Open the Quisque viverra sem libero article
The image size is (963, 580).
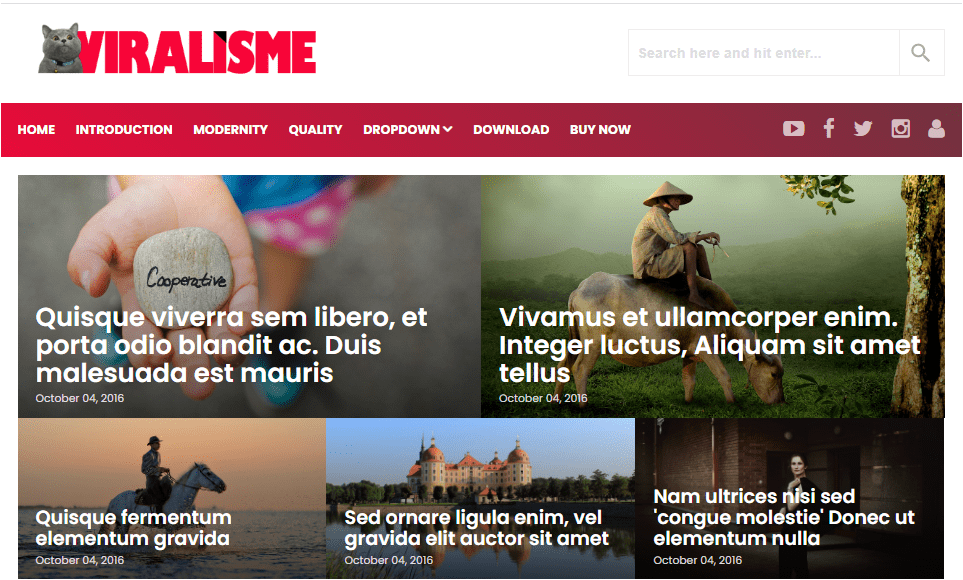point(232,345)
